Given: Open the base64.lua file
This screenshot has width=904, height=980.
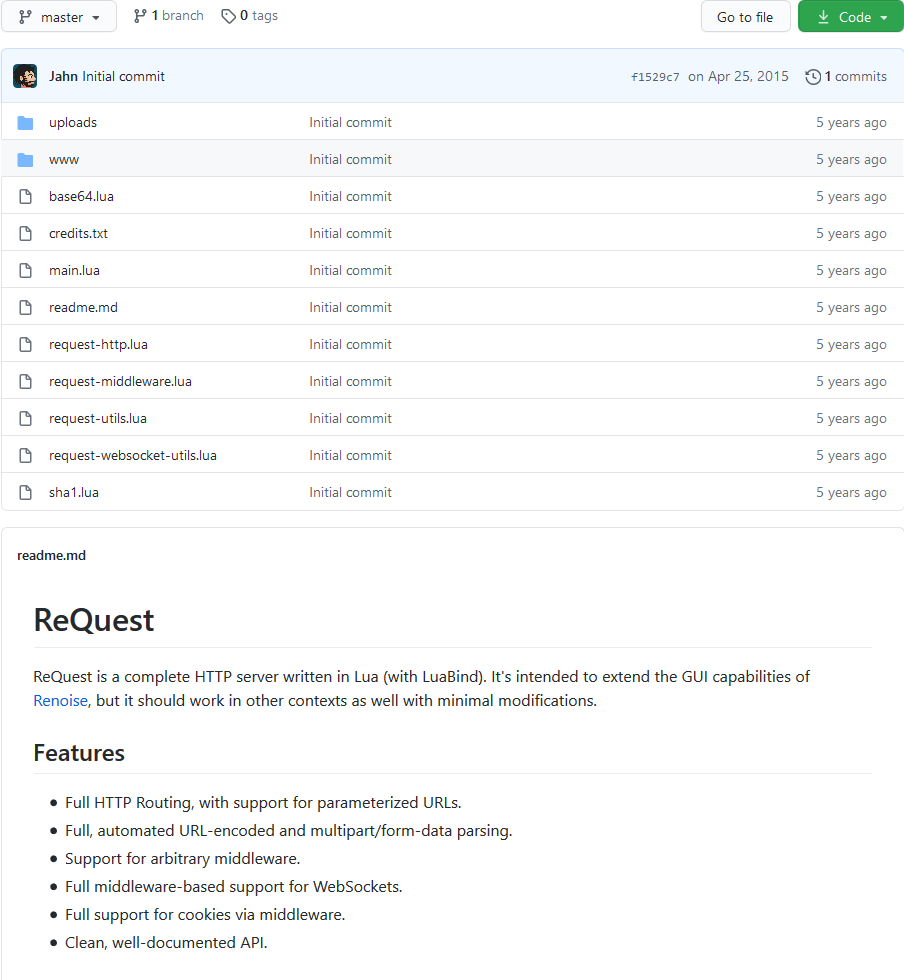Looking at the screenshot, I should pyautogui.click(x=81, y=196).
